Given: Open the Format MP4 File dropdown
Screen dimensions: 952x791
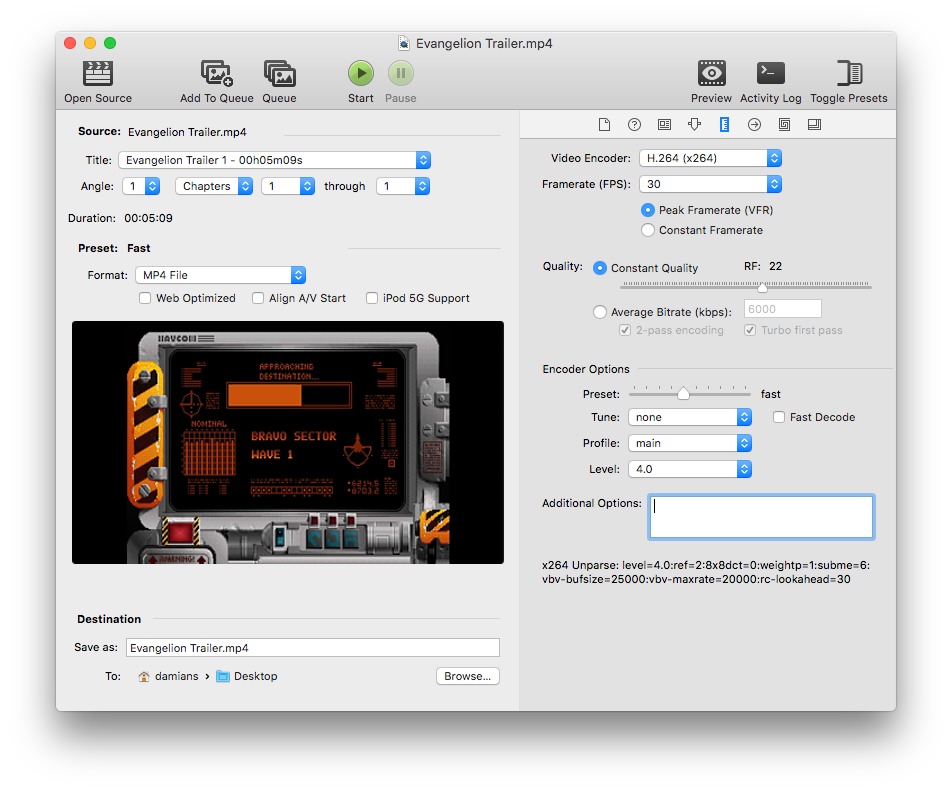Looking at the screenshot, I should (220, 275).
